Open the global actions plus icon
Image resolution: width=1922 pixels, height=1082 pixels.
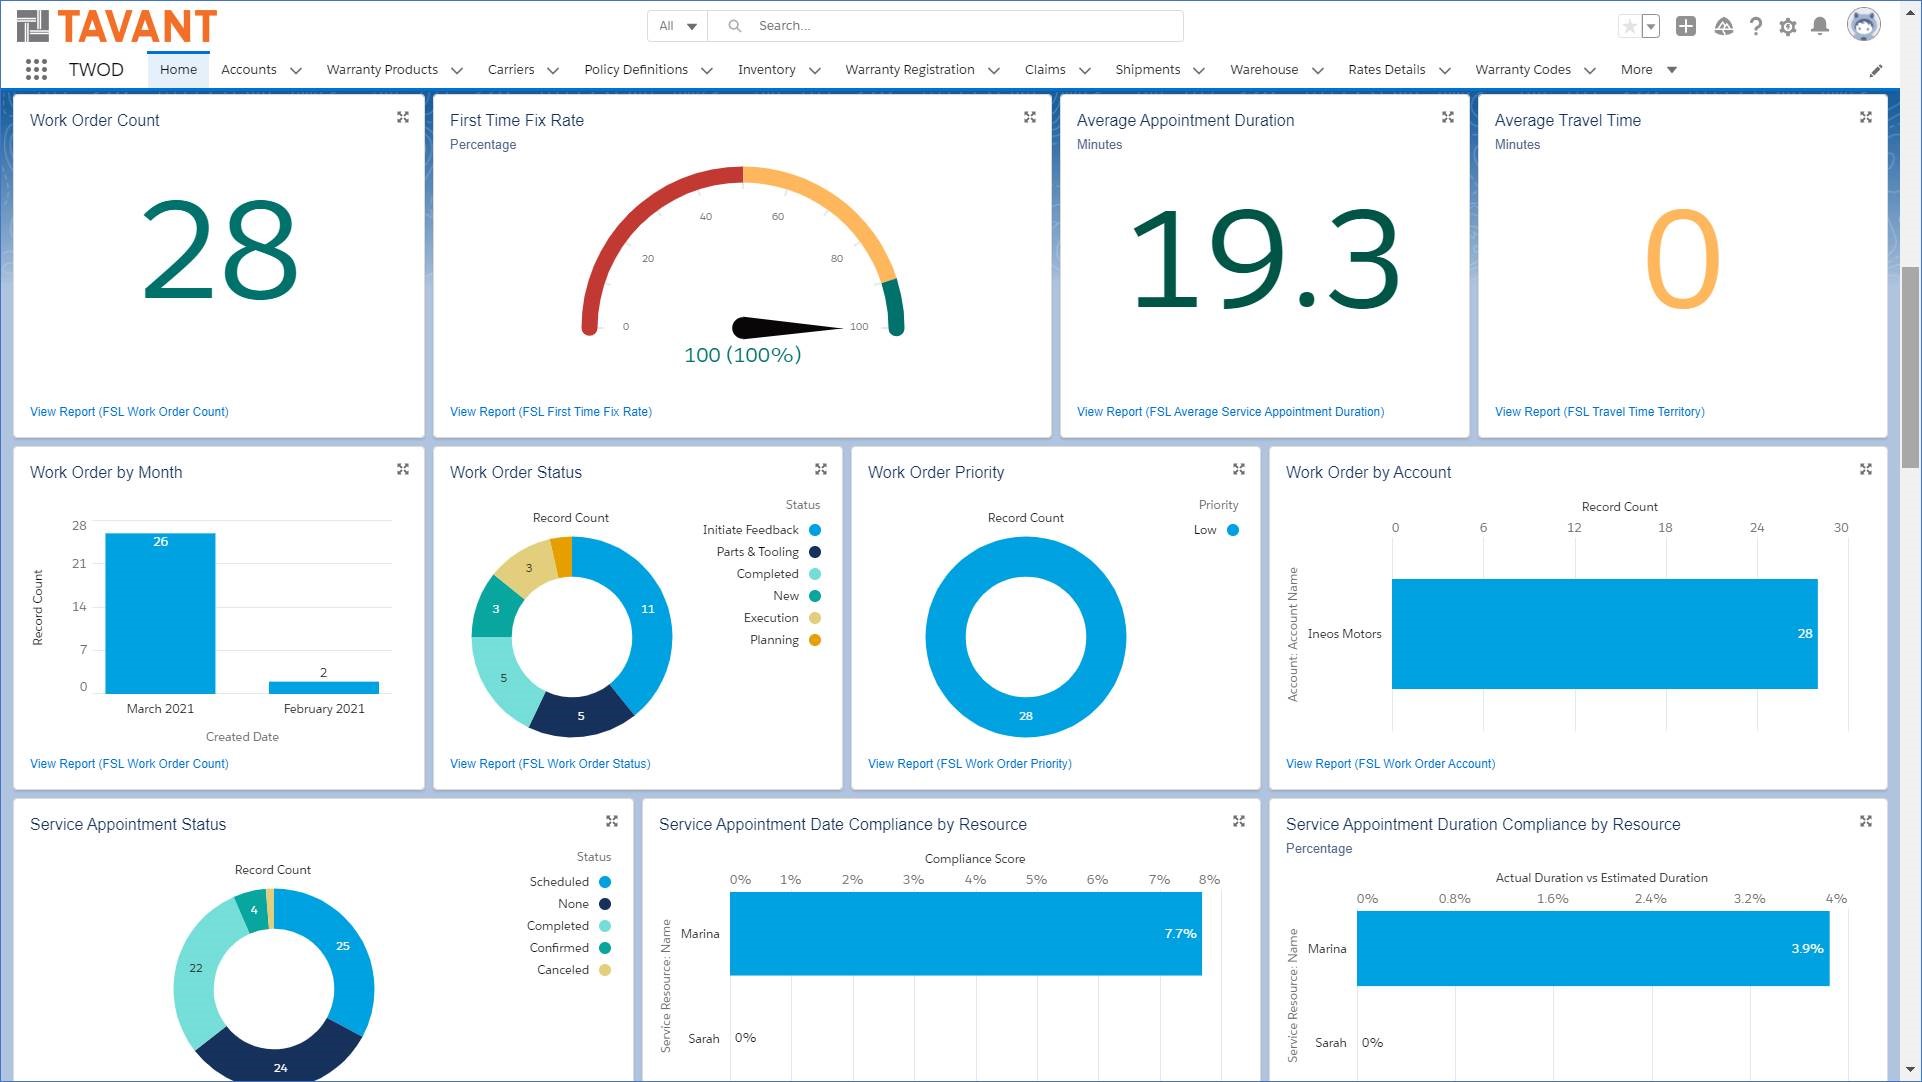point(1686,26)
